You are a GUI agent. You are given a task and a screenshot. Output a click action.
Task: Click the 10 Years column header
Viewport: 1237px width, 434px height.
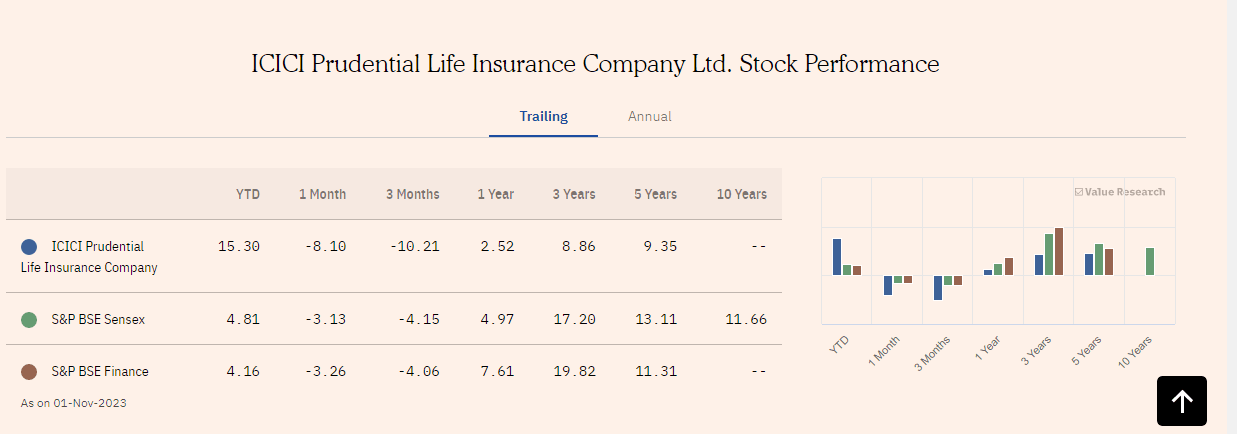pos(741,194)
